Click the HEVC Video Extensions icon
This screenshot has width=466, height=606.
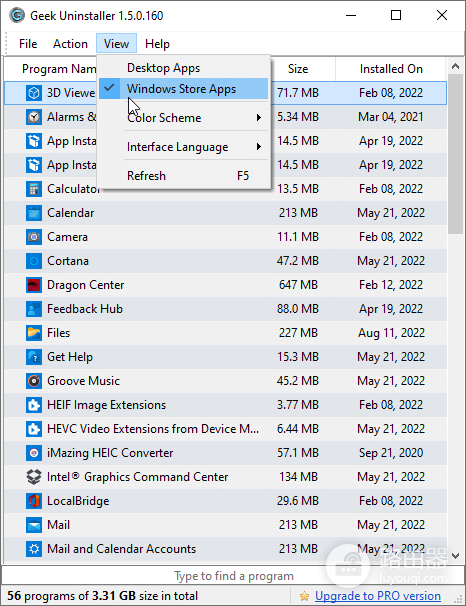click(x=34, y=429)
